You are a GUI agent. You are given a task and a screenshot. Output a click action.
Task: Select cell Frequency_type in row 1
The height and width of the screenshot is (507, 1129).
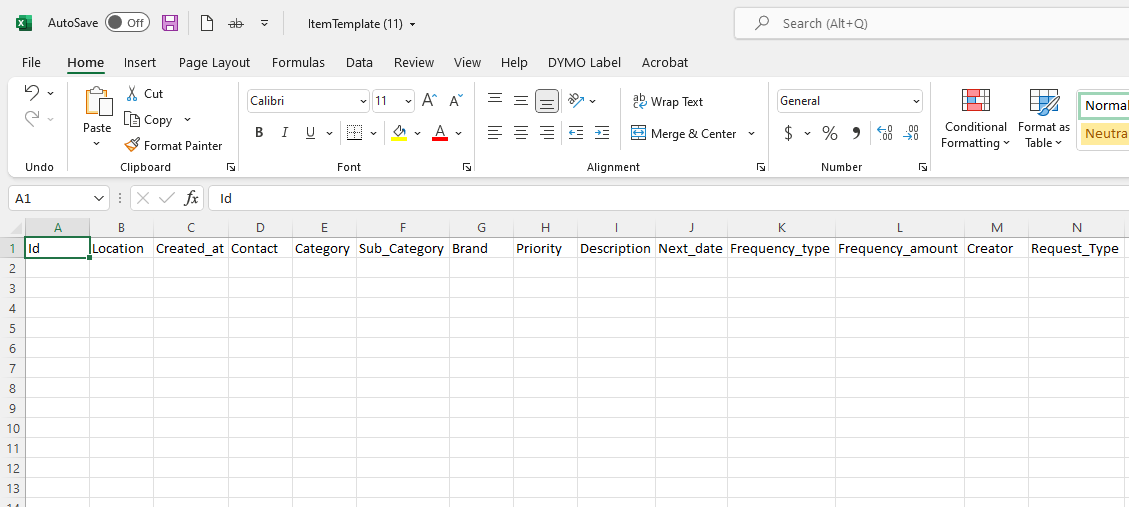click(x=781, y=248)
